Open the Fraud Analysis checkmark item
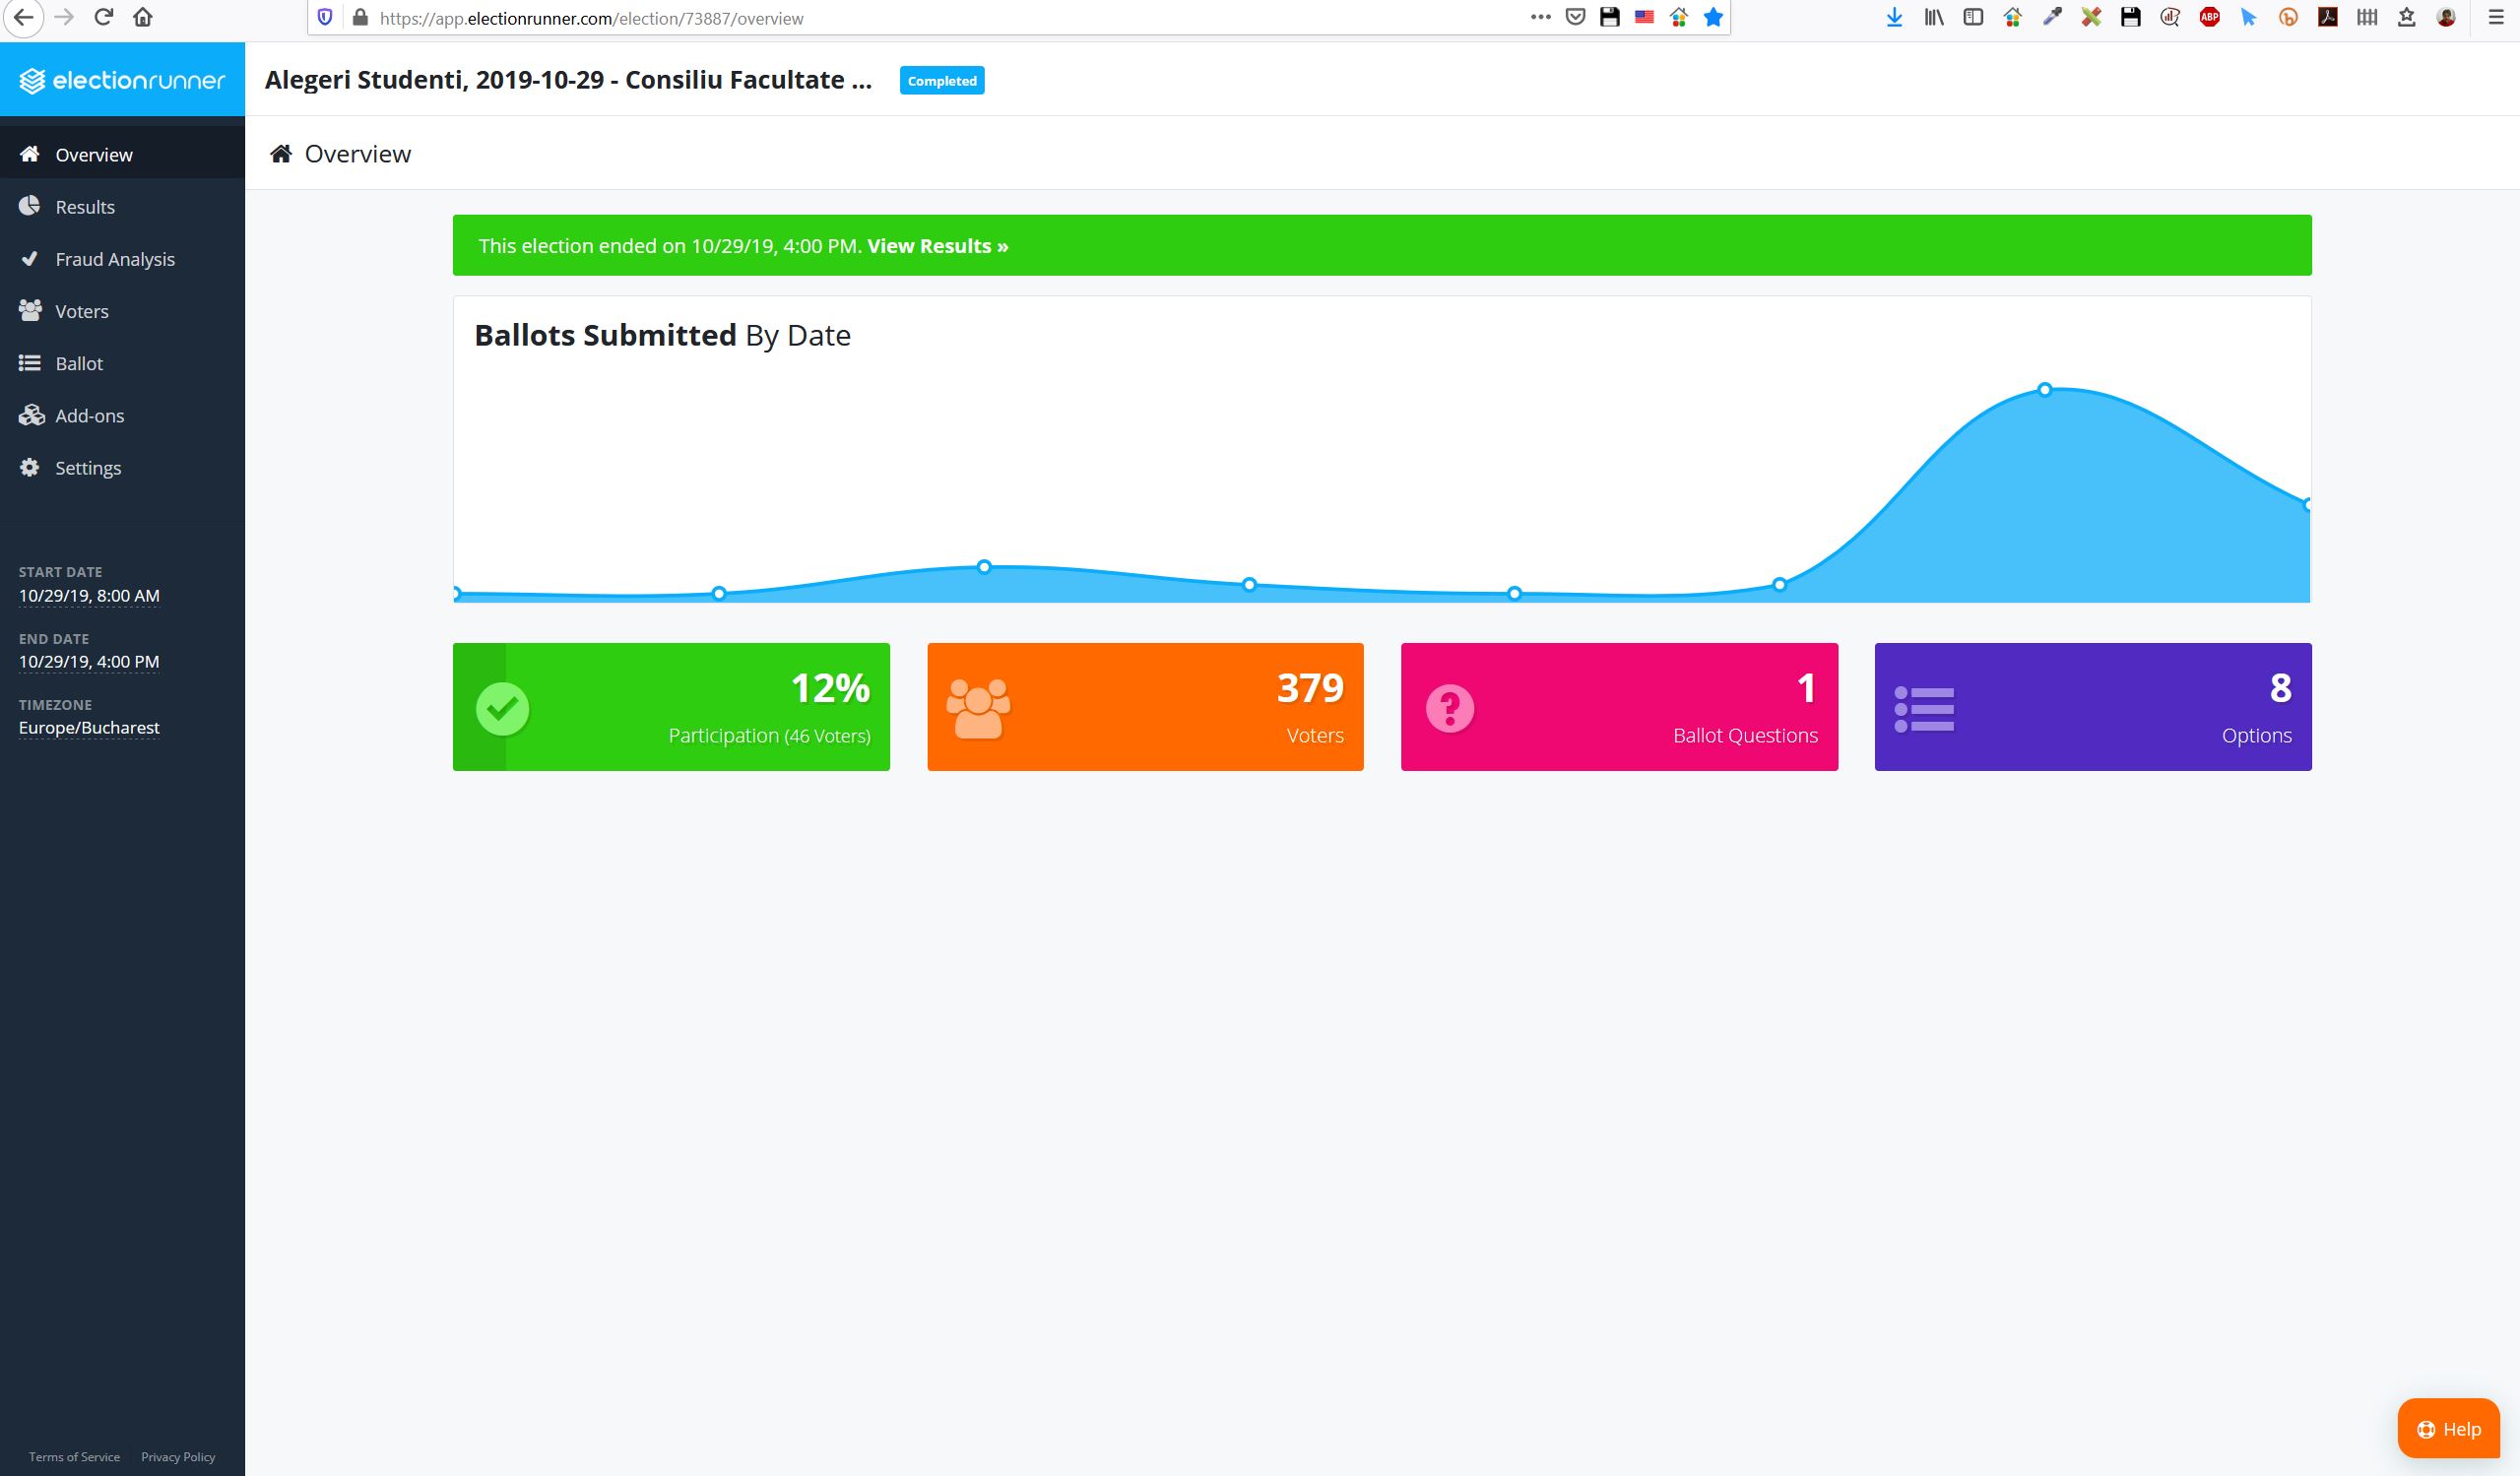Image resolution: width=2520 pixels, height=1476 pixels. pyautogui.click(x=122, y=259)
